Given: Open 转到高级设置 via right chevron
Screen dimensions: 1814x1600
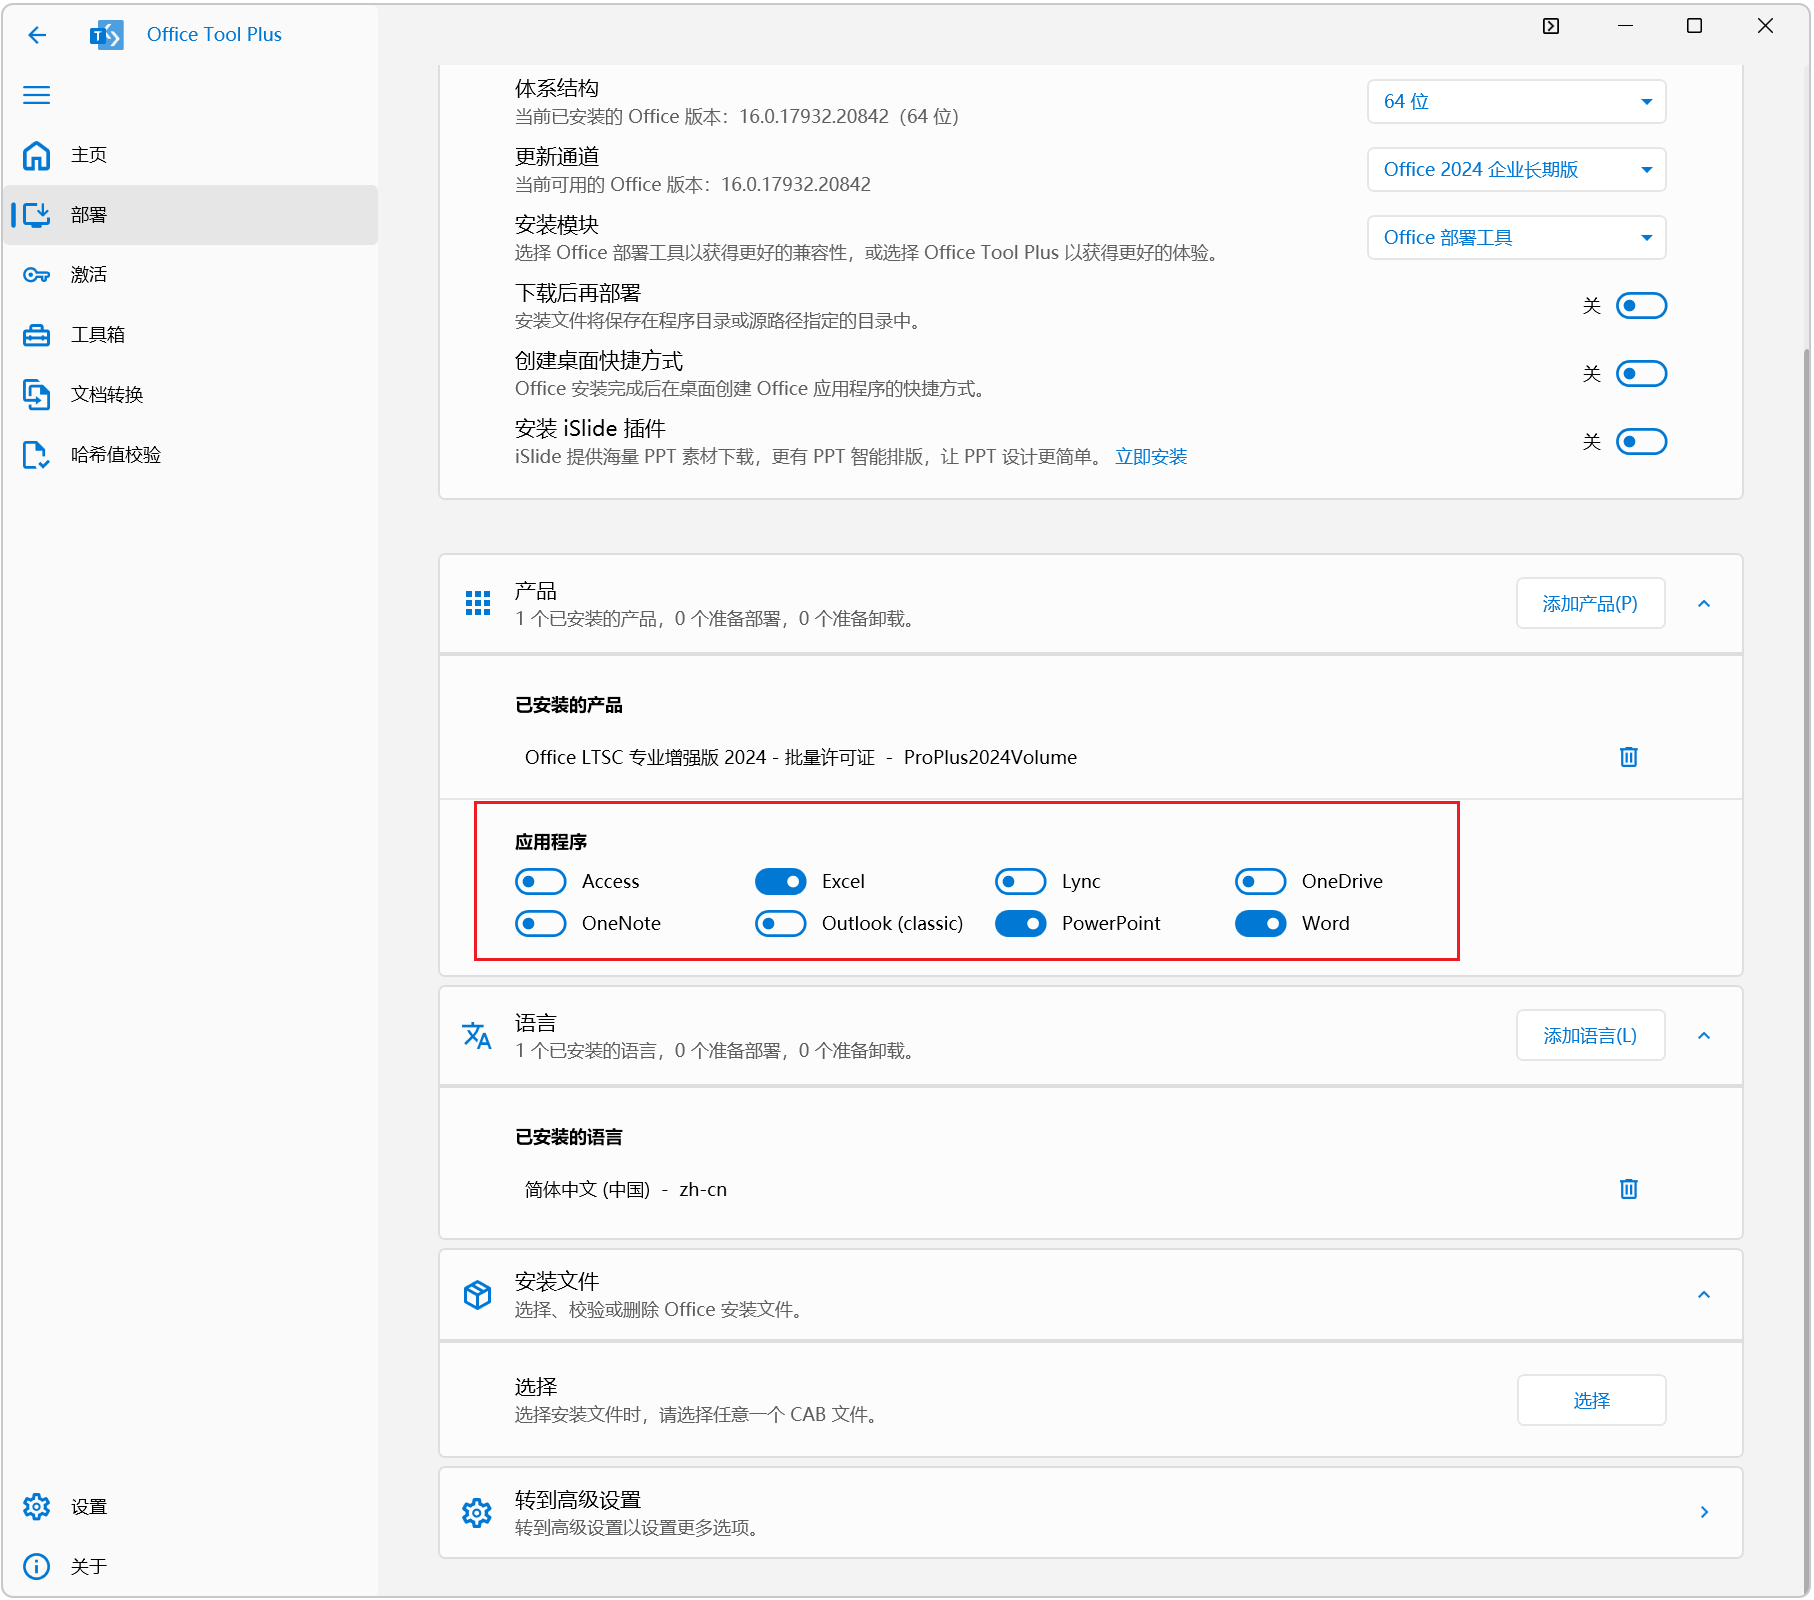Looking at the screenshot, I should (x=1705, y=1513).
